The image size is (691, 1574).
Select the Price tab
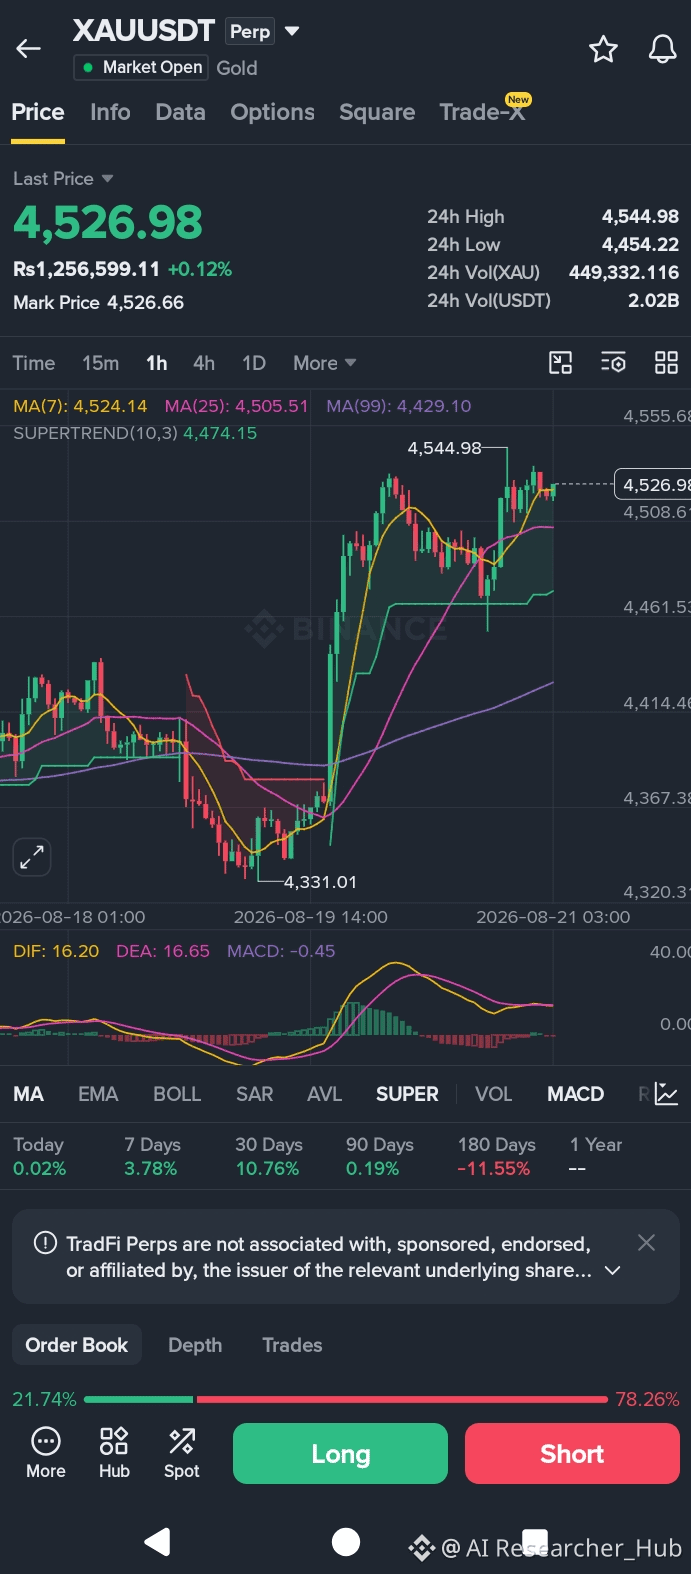38,112
